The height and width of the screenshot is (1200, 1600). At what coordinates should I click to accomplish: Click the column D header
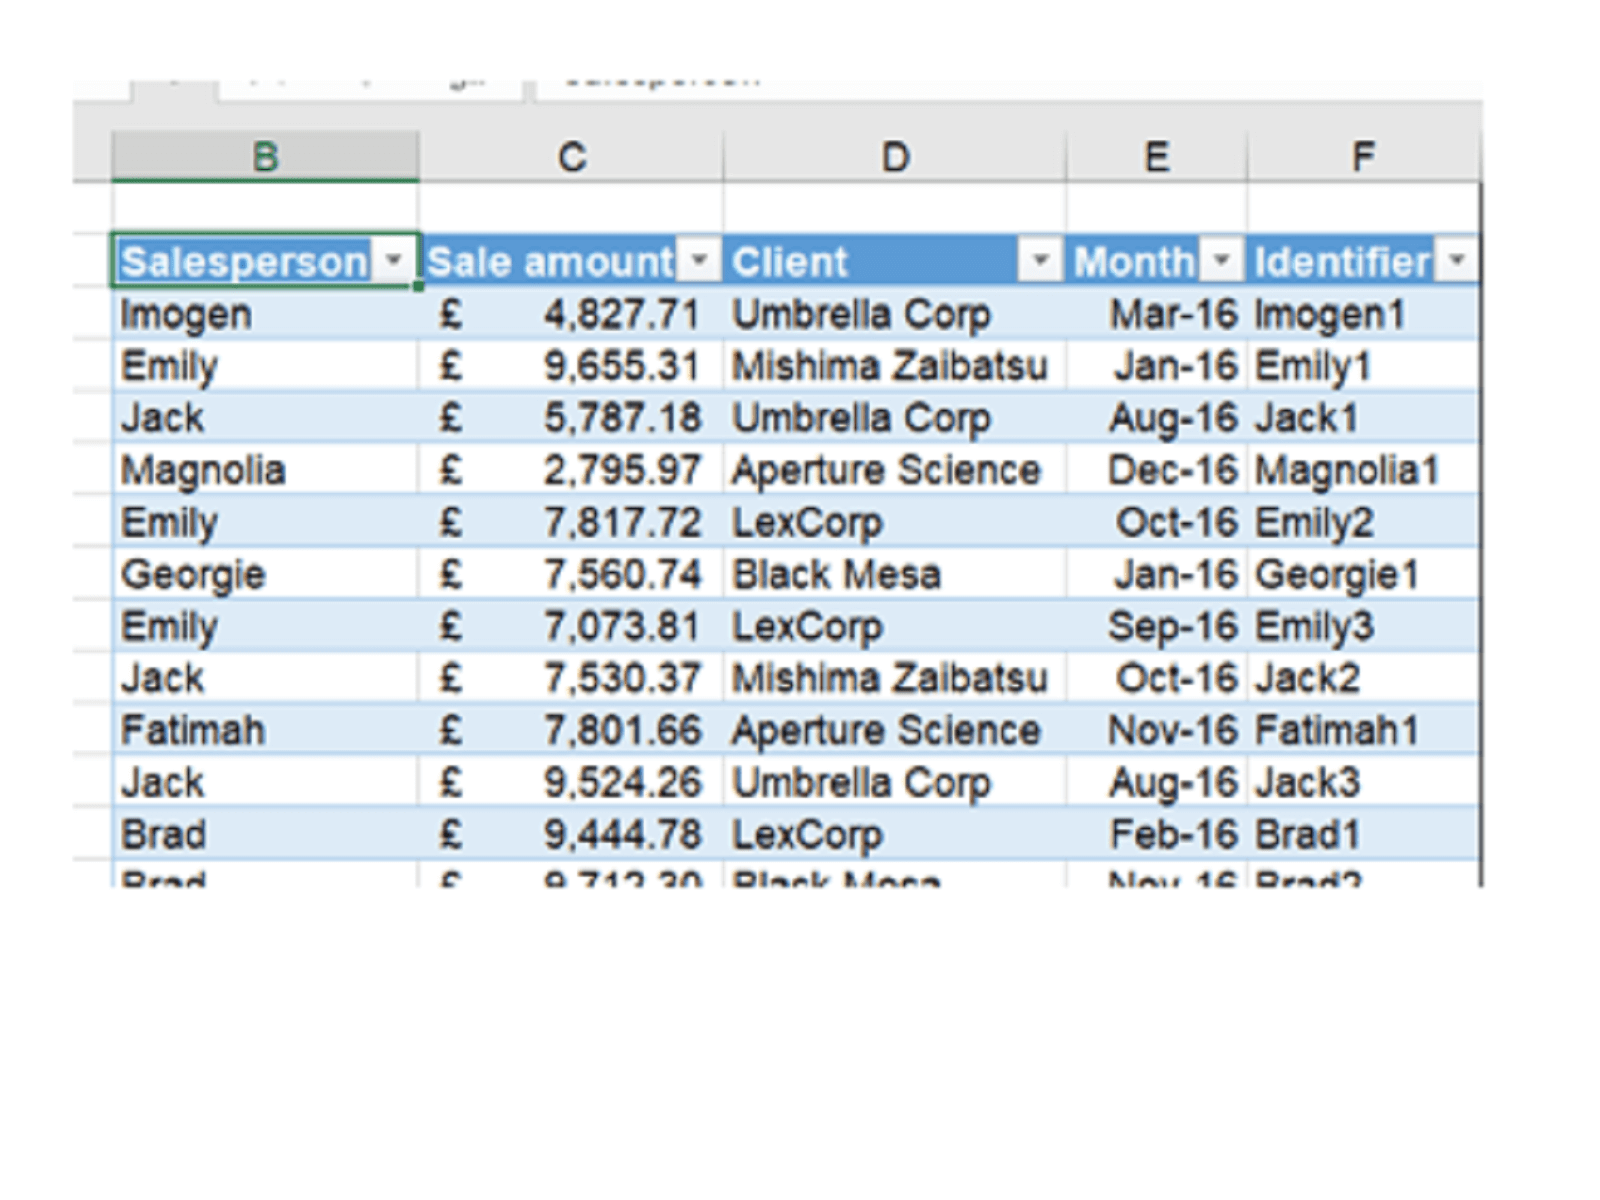894,157
